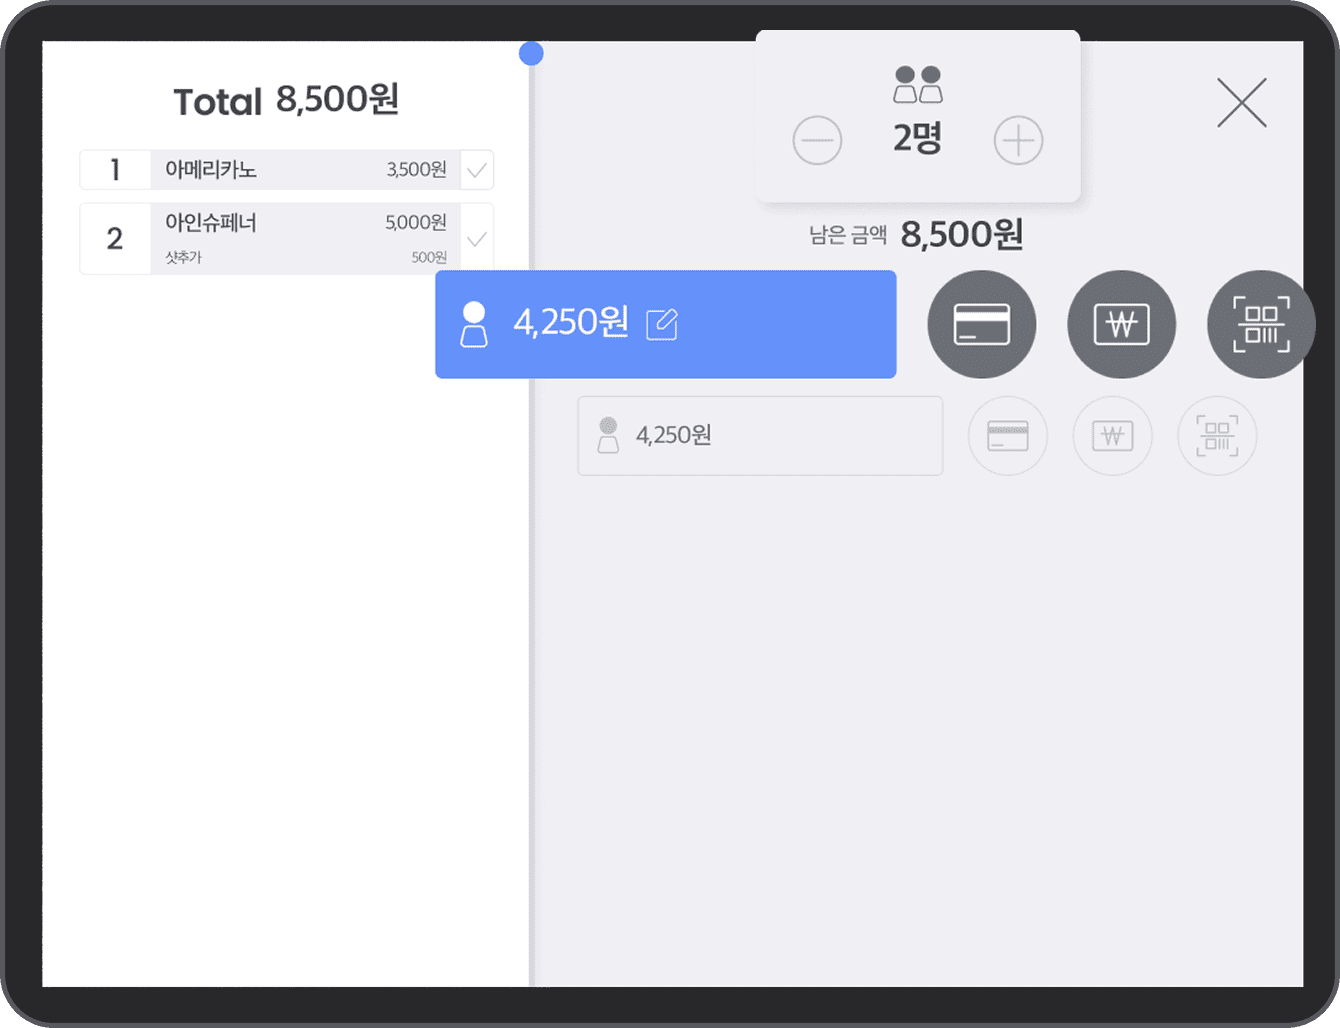The width and height of the screenshot is (1340, 1028).
Task: Select second person's 4,250원 amount field
Action: 760,435
